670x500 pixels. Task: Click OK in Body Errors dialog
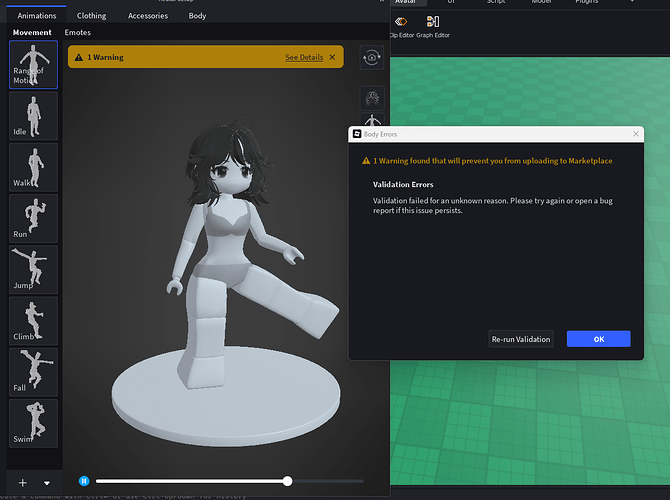tap(599, 339)
